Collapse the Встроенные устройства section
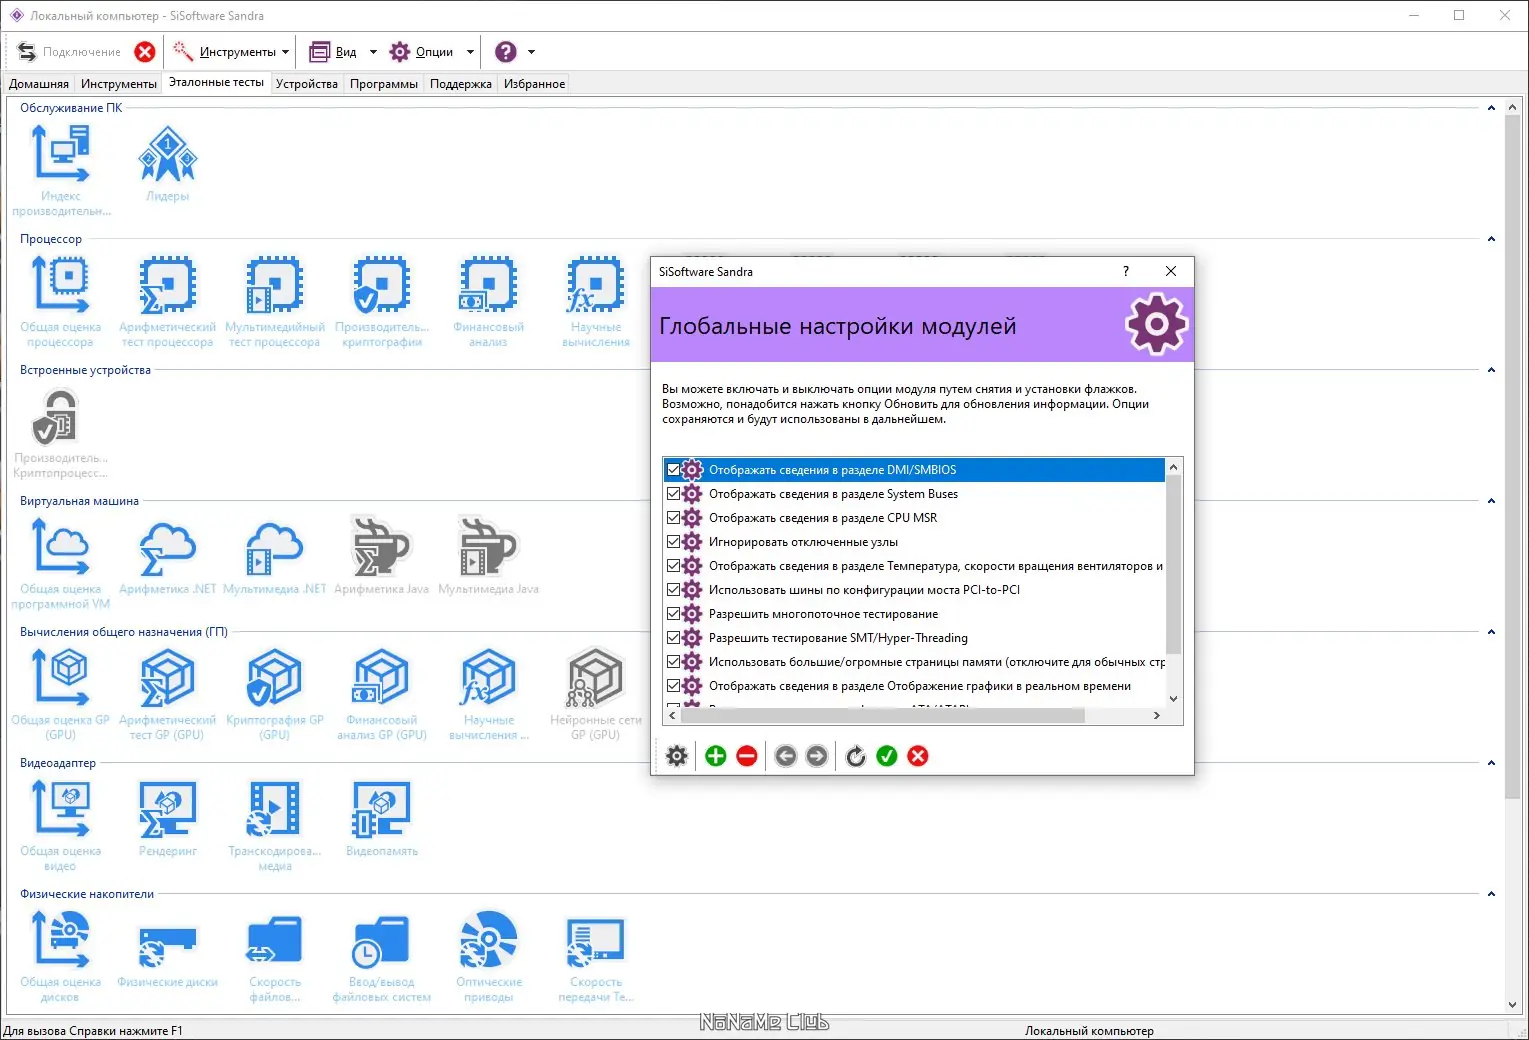Screen dimensions: 1529x1040 tap(1491, 370)
